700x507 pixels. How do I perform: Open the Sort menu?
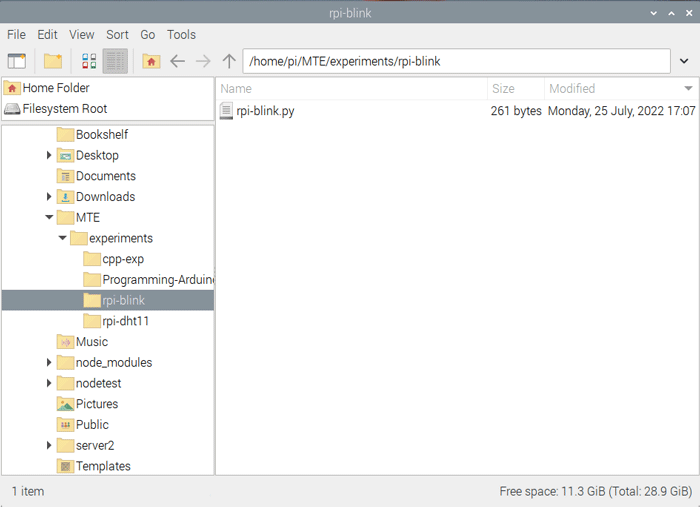click(117, 35)
